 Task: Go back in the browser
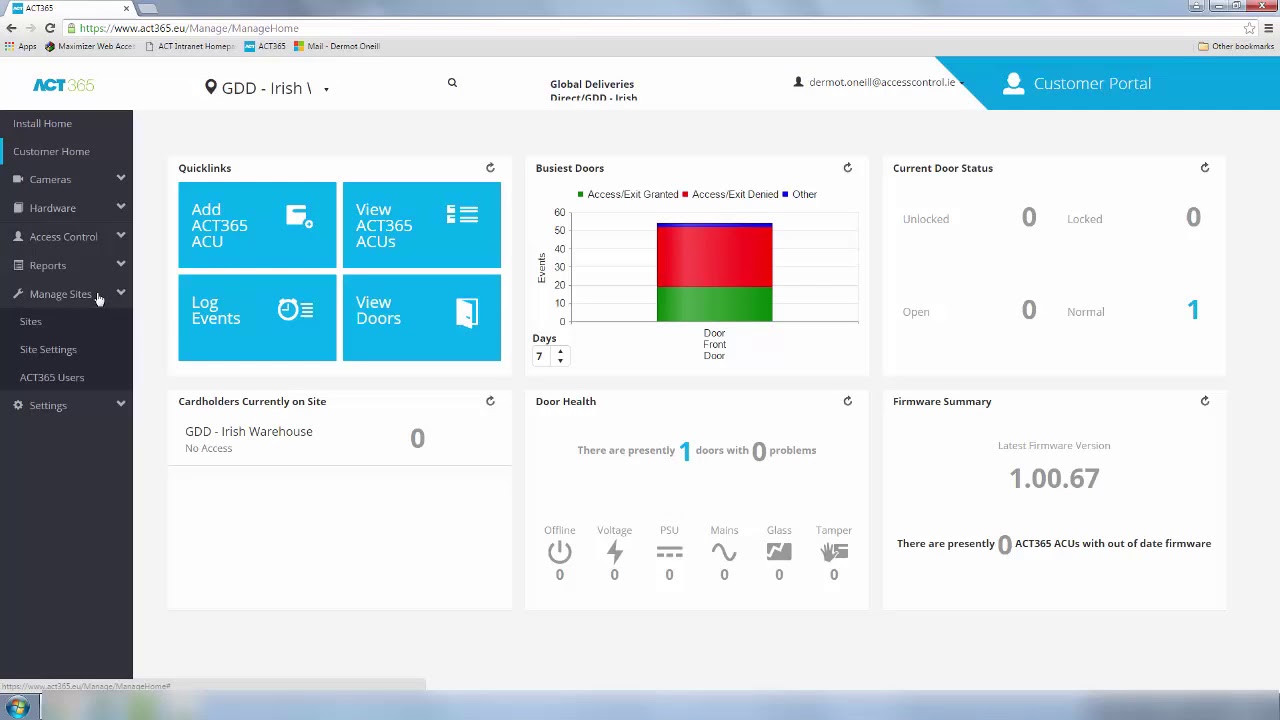(x=11, y=28)
